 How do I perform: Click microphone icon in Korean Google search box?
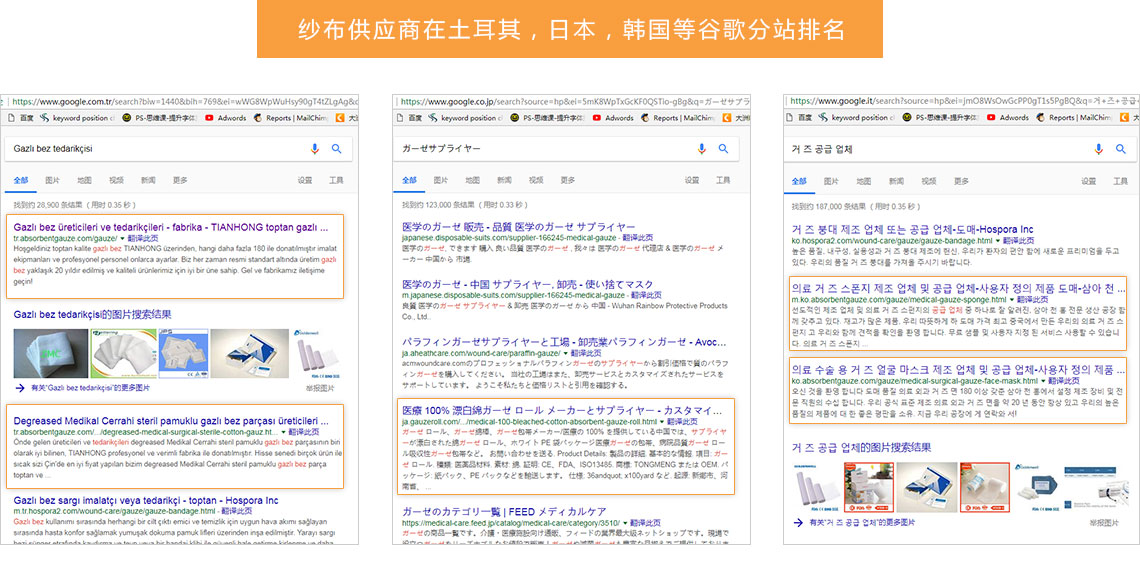tap(1099, 149)
